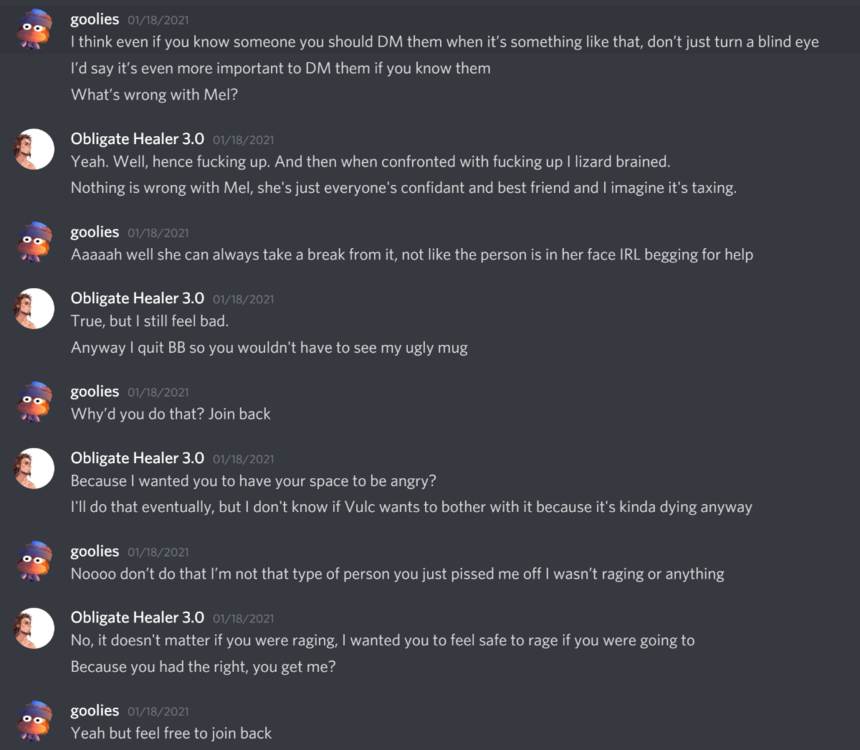Click the timestamp on goolies' first message
The image size is (860, 750).
click(157, 18)
